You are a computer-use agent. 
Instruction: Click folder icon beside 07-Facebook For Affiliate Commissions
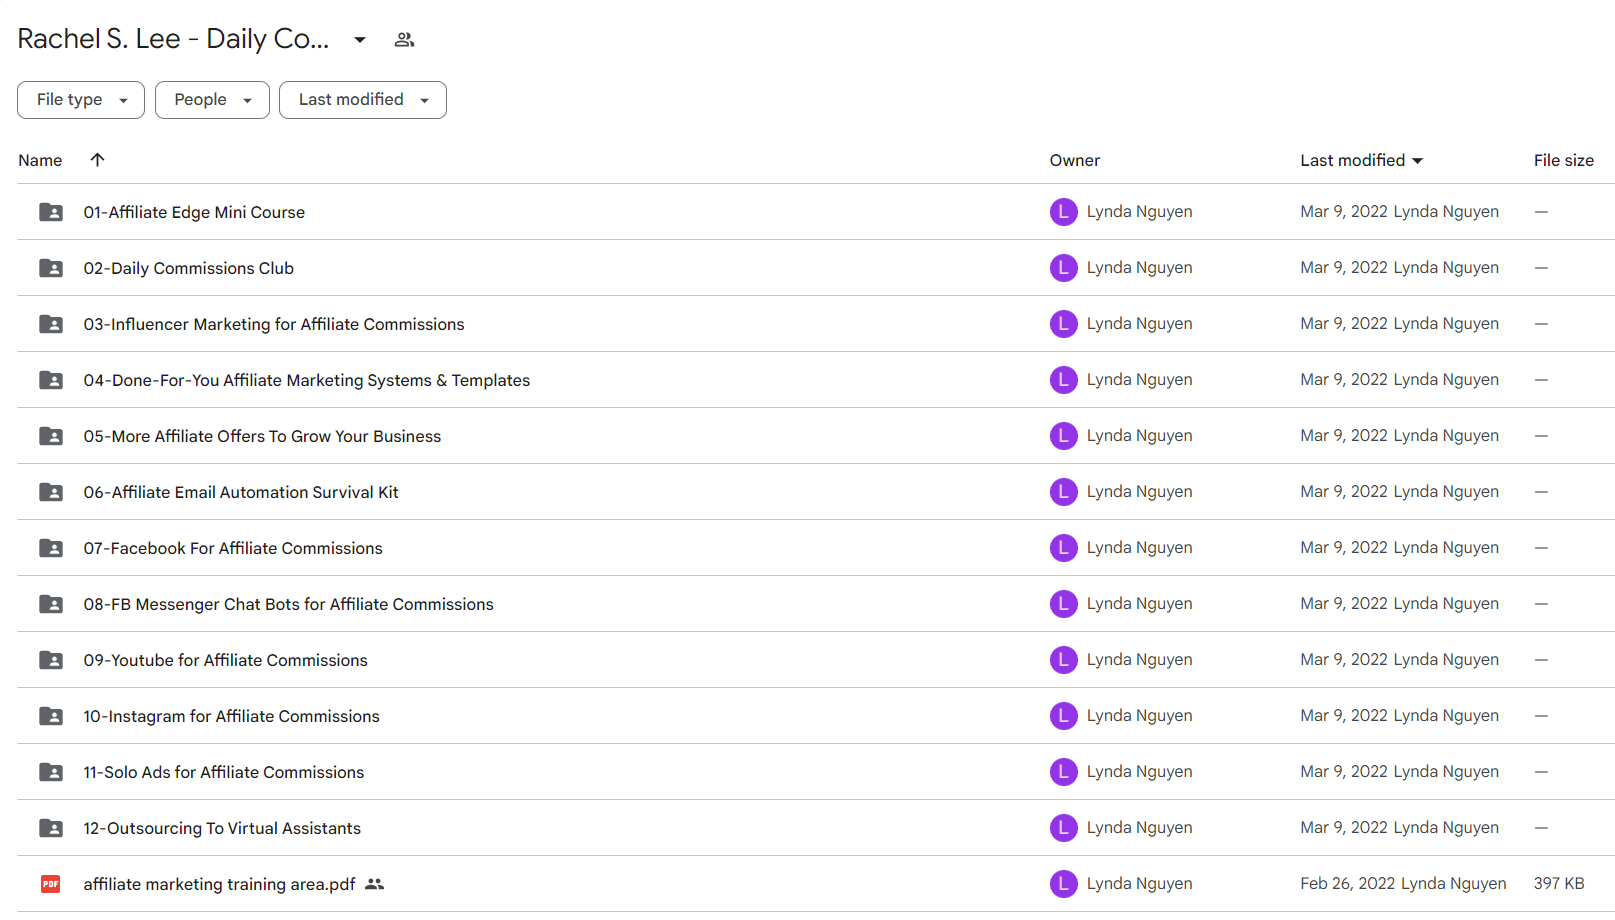pyautogui.click(x=51, y=548)
